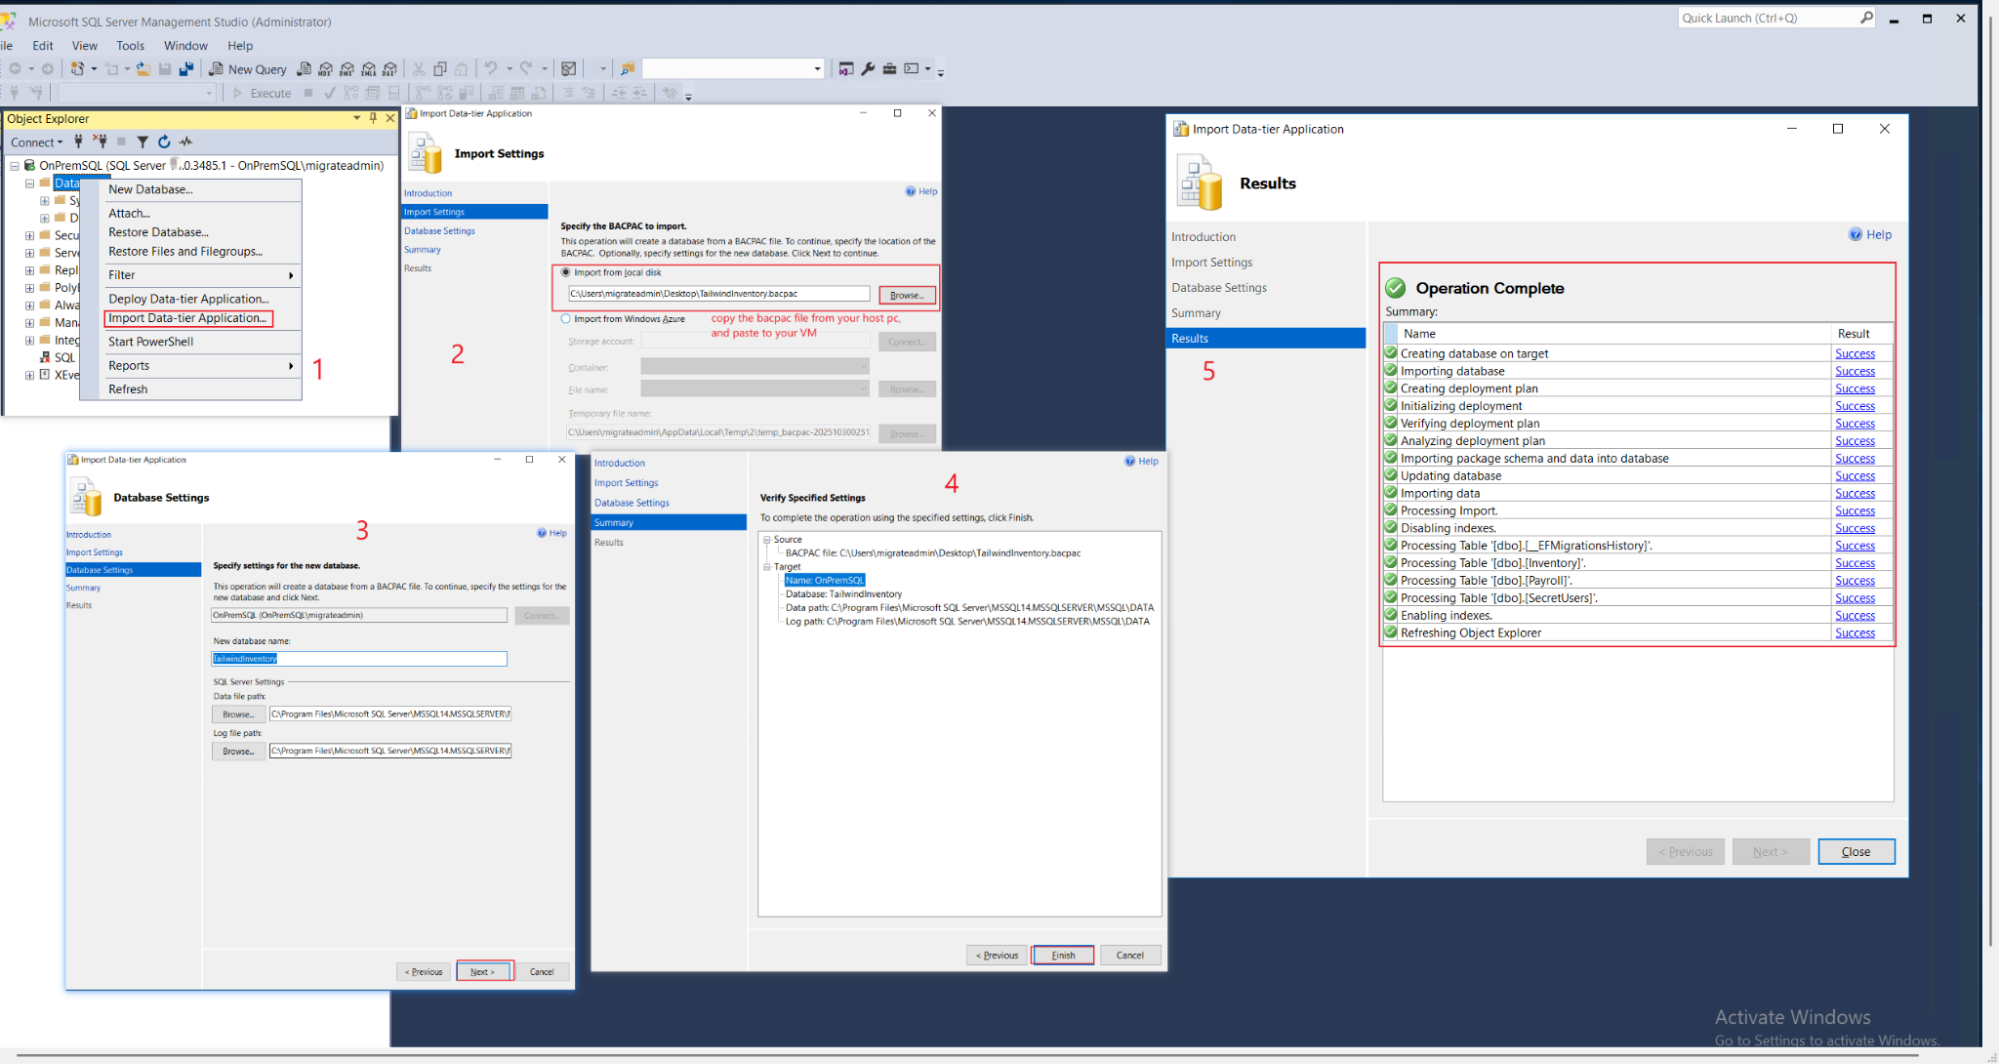The image size is (1999, 1064).
Task: Open the Tools menu
Action: pyautogui.click(x=130, y=46)
